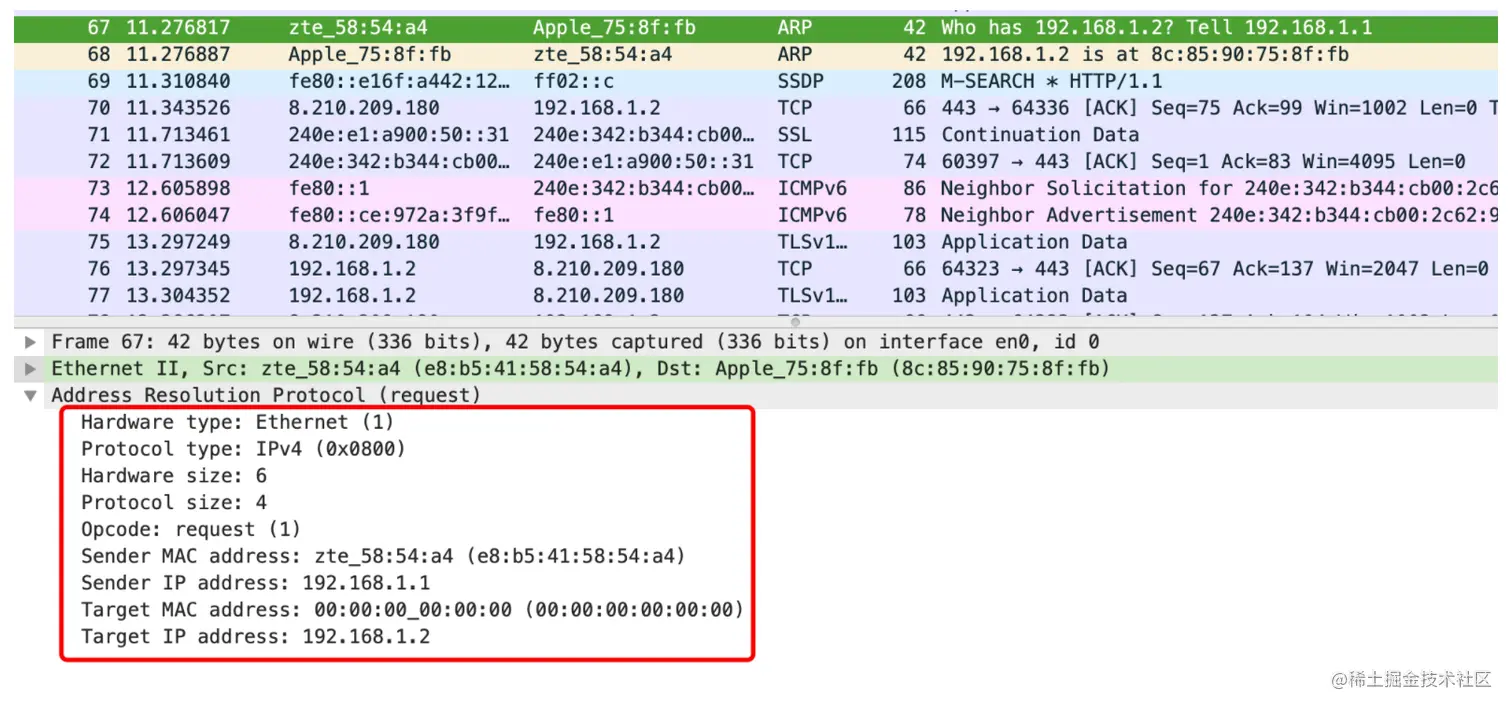This screenshot has height=710, width=1512.
Task: Click source zte_58:54:a4 in packet 67
Action: pyautogui.click(x=357, y=28)
